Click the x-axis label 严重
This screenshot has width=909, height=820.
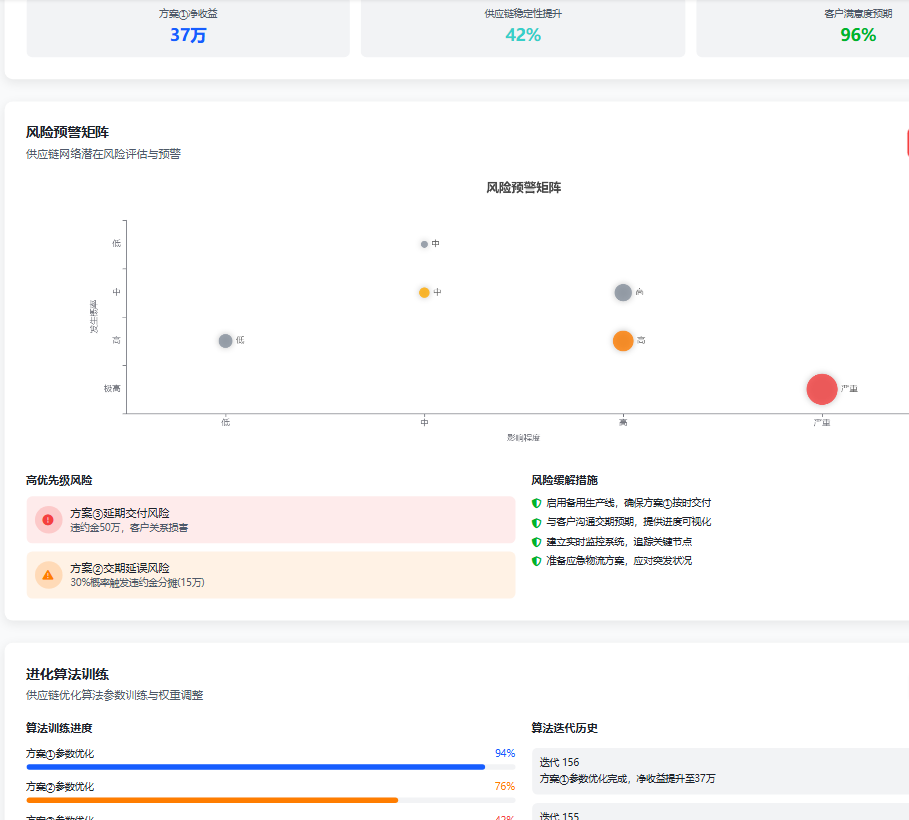click(x=821, y=422)
